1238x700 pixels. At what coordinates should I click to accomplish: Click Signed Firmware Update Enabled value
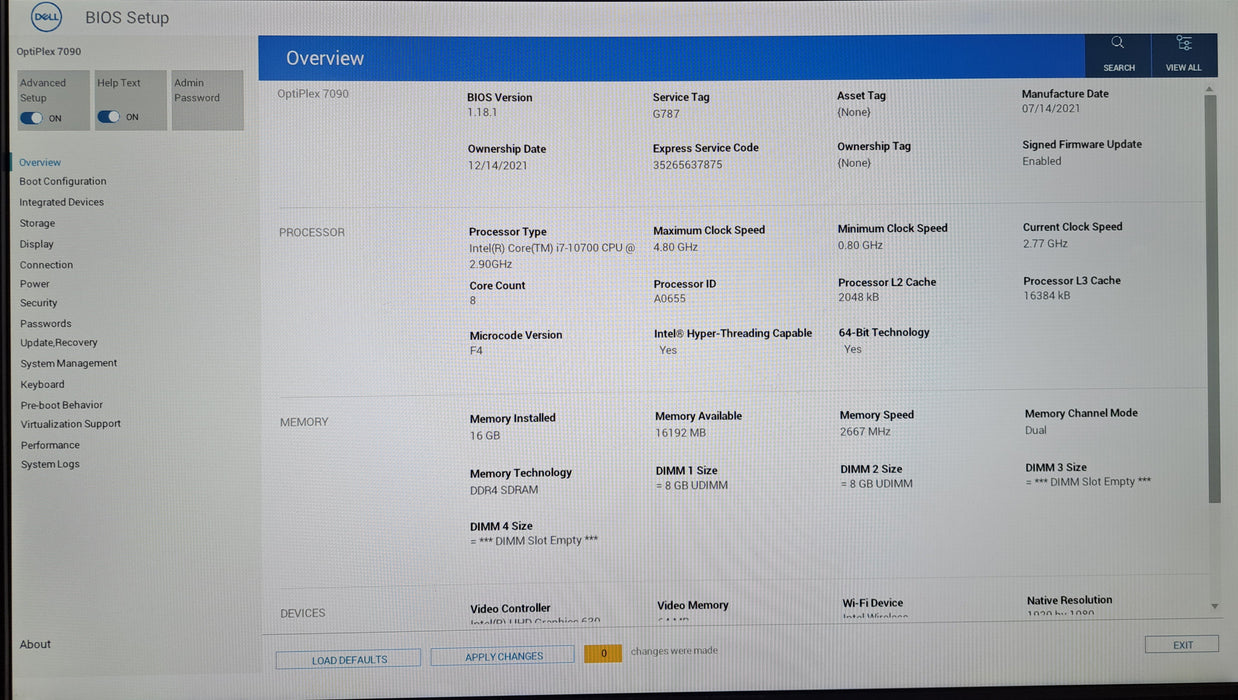click(1042, 161)
